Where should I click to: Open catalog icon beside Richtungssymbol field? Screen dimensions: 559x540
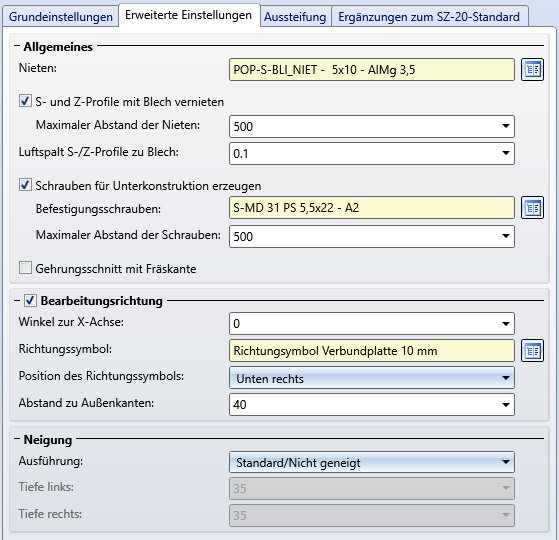(x=532, y=351)
